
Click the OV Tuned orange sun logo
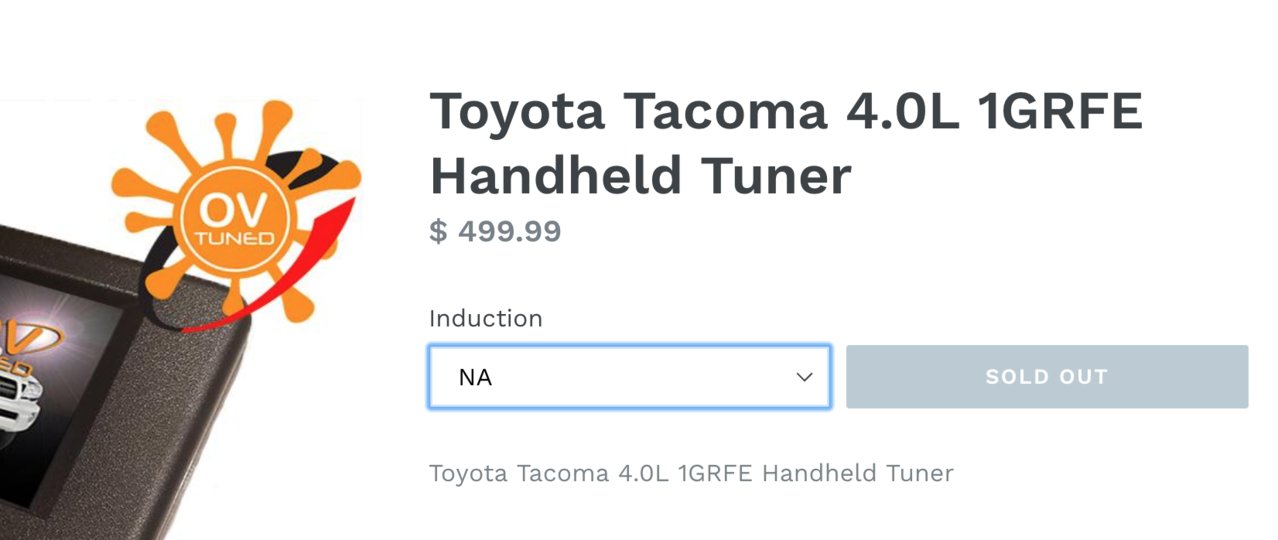click(x=233, y=212)
